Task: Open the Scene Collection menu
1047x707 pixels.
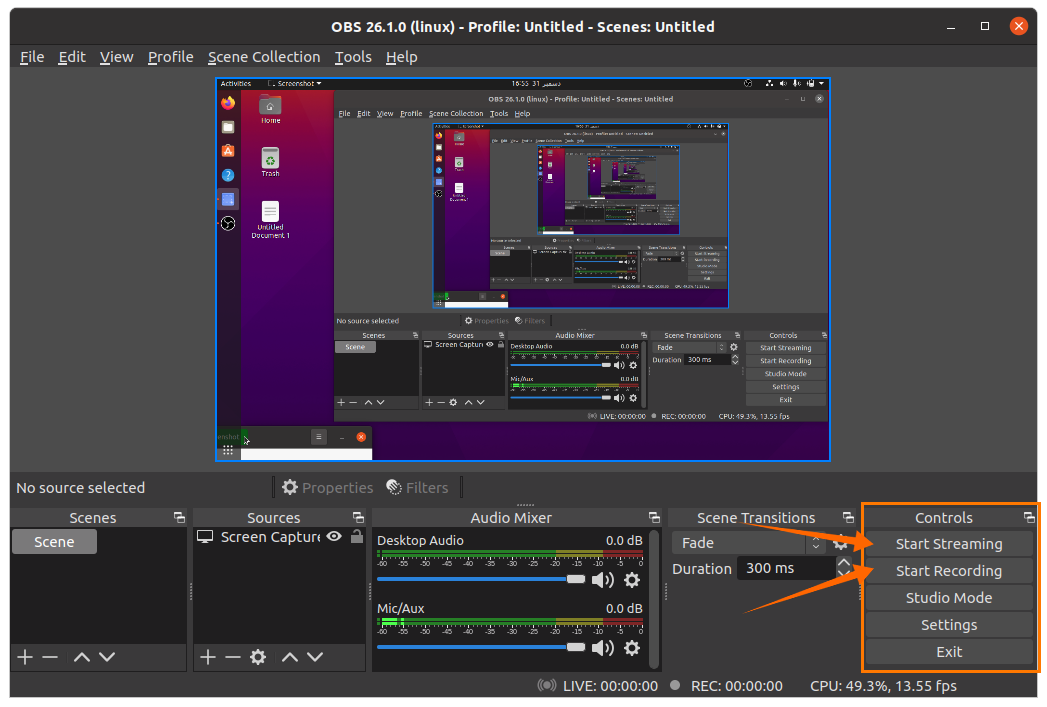Action: click(264, 57)
